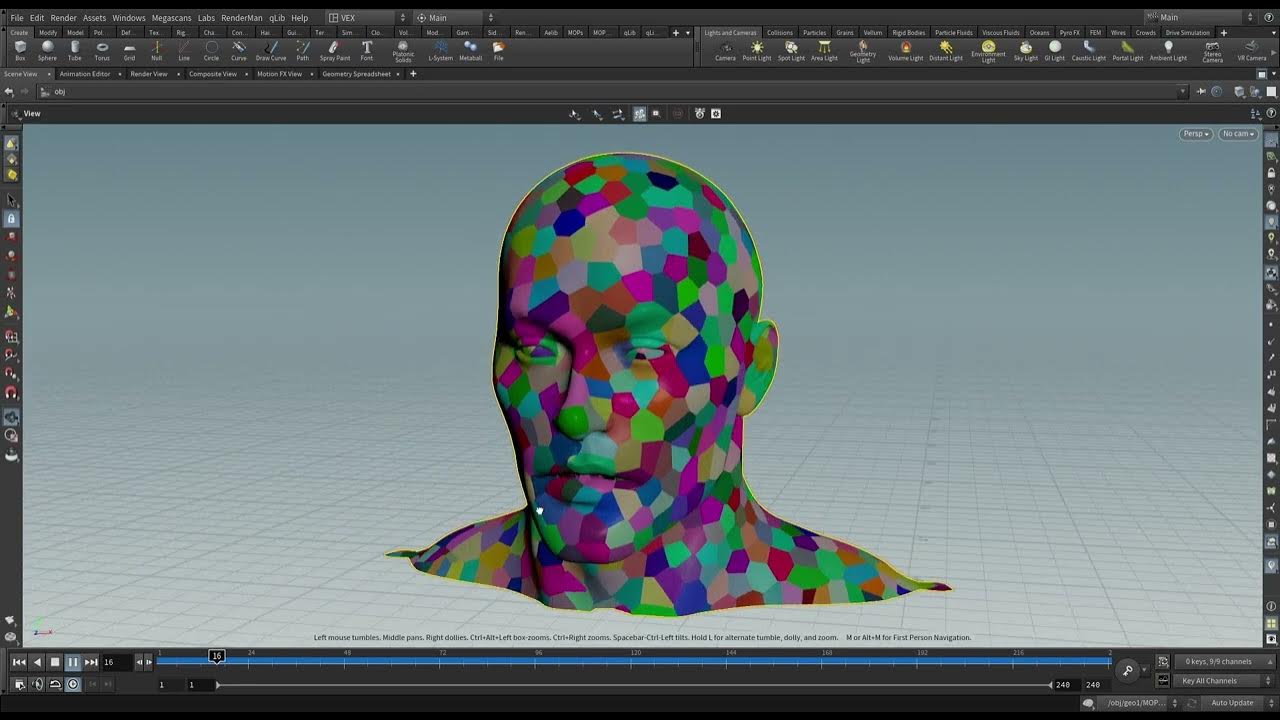Viewport: 1280px width, 720px height.
Task: Click the current frame marker 16
Action: pyautogui.click(x=216, y=656)
